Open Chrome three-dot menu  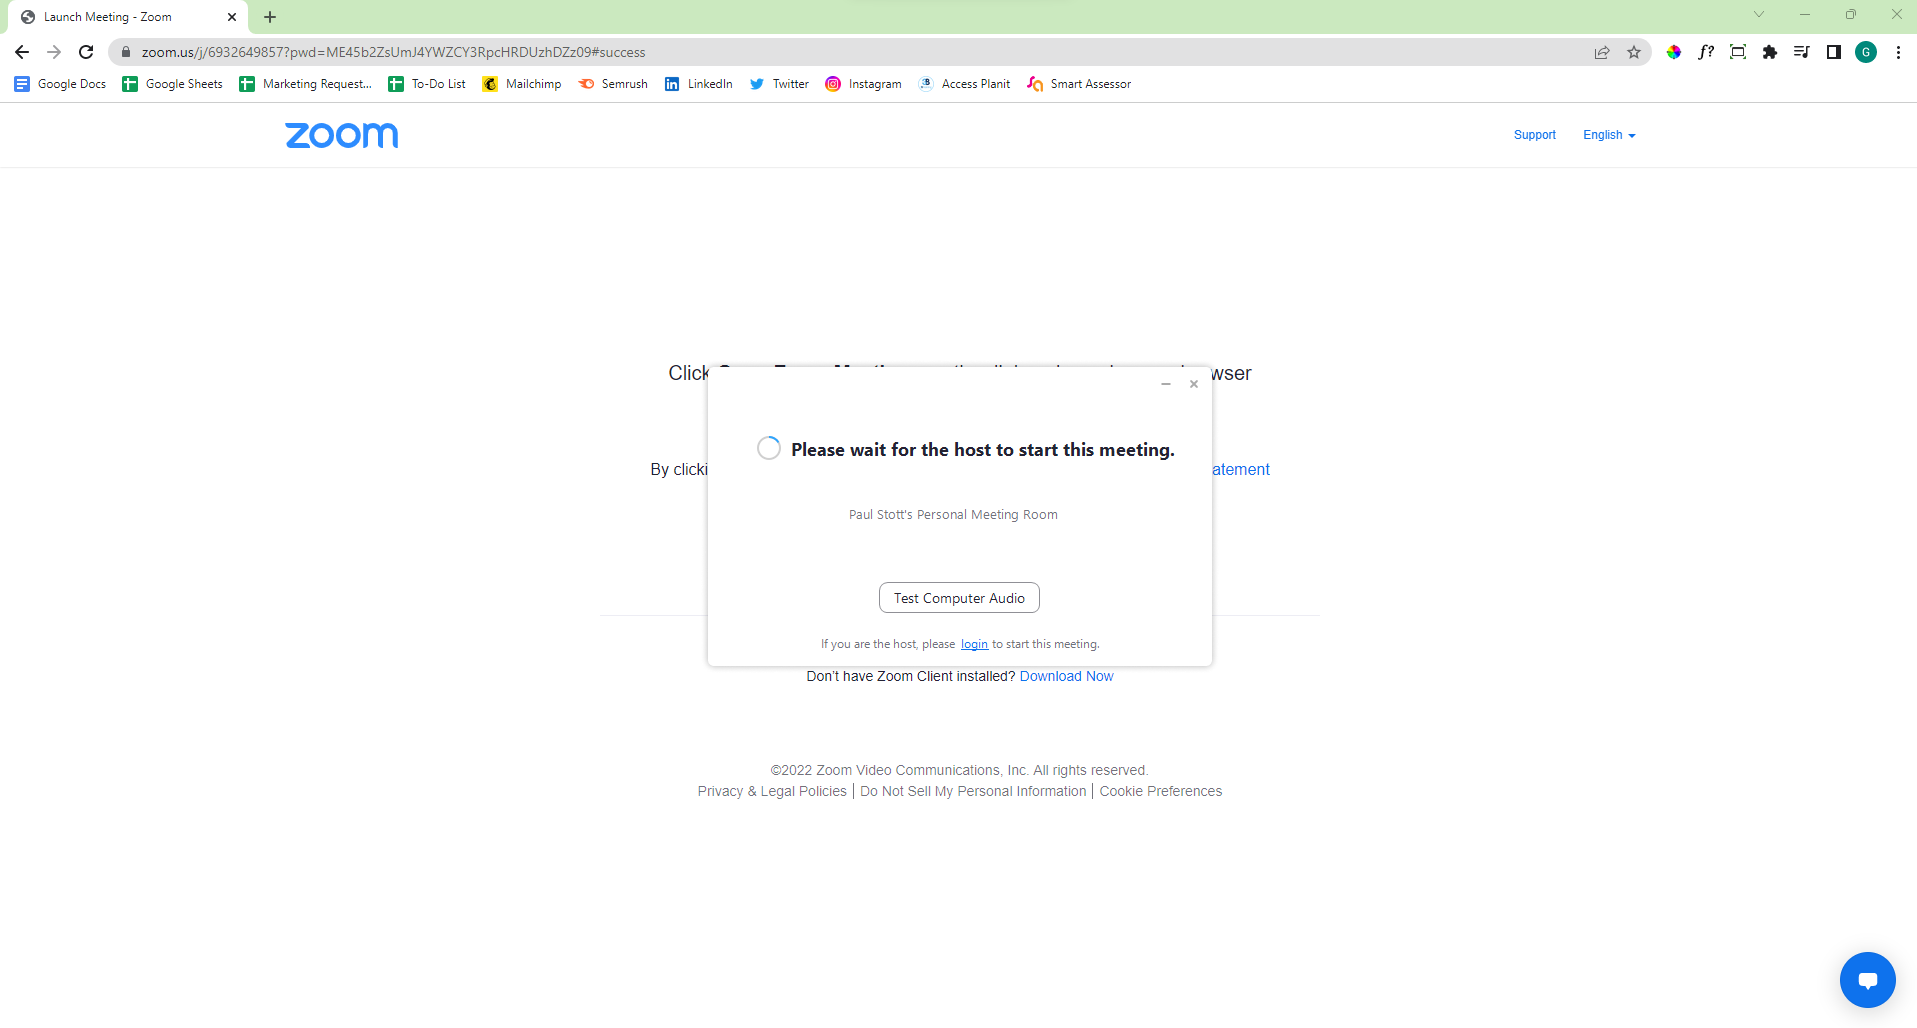[x=1898, y=52]
